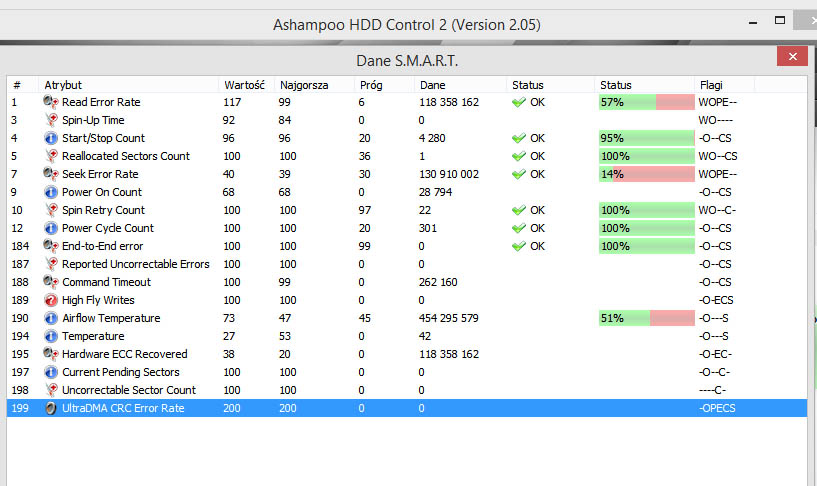Click the 14% status bar for Seek Error Rate
Viewport: 817px width, 486px height.
point(647,174)
